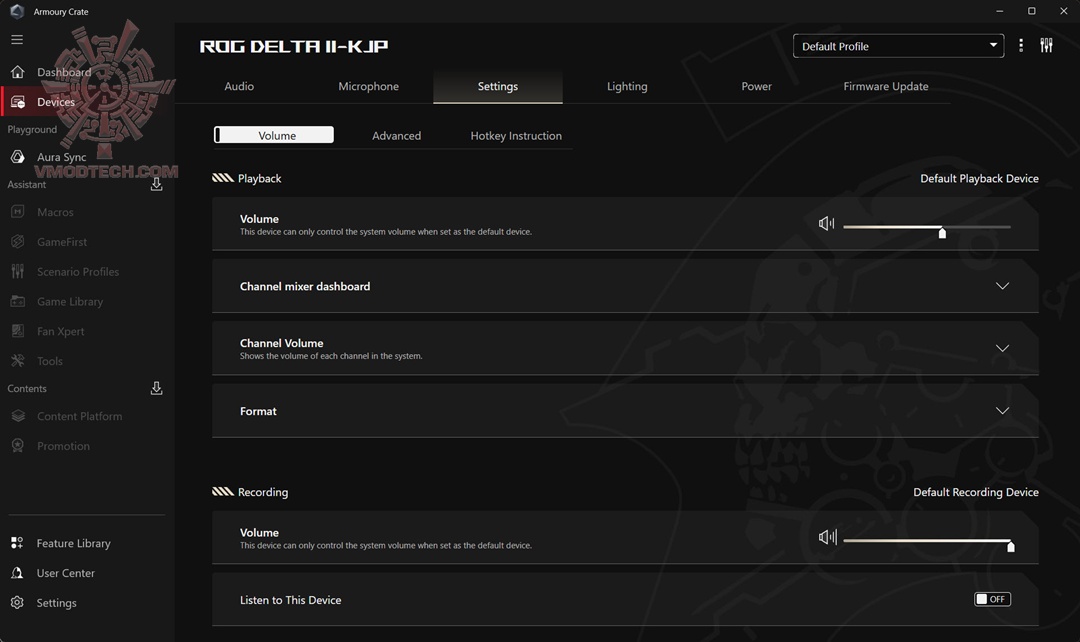This screenshot has width=1080, height=642.
Task: Open the three-dot profile options menu
Action: coord(1021,45)
